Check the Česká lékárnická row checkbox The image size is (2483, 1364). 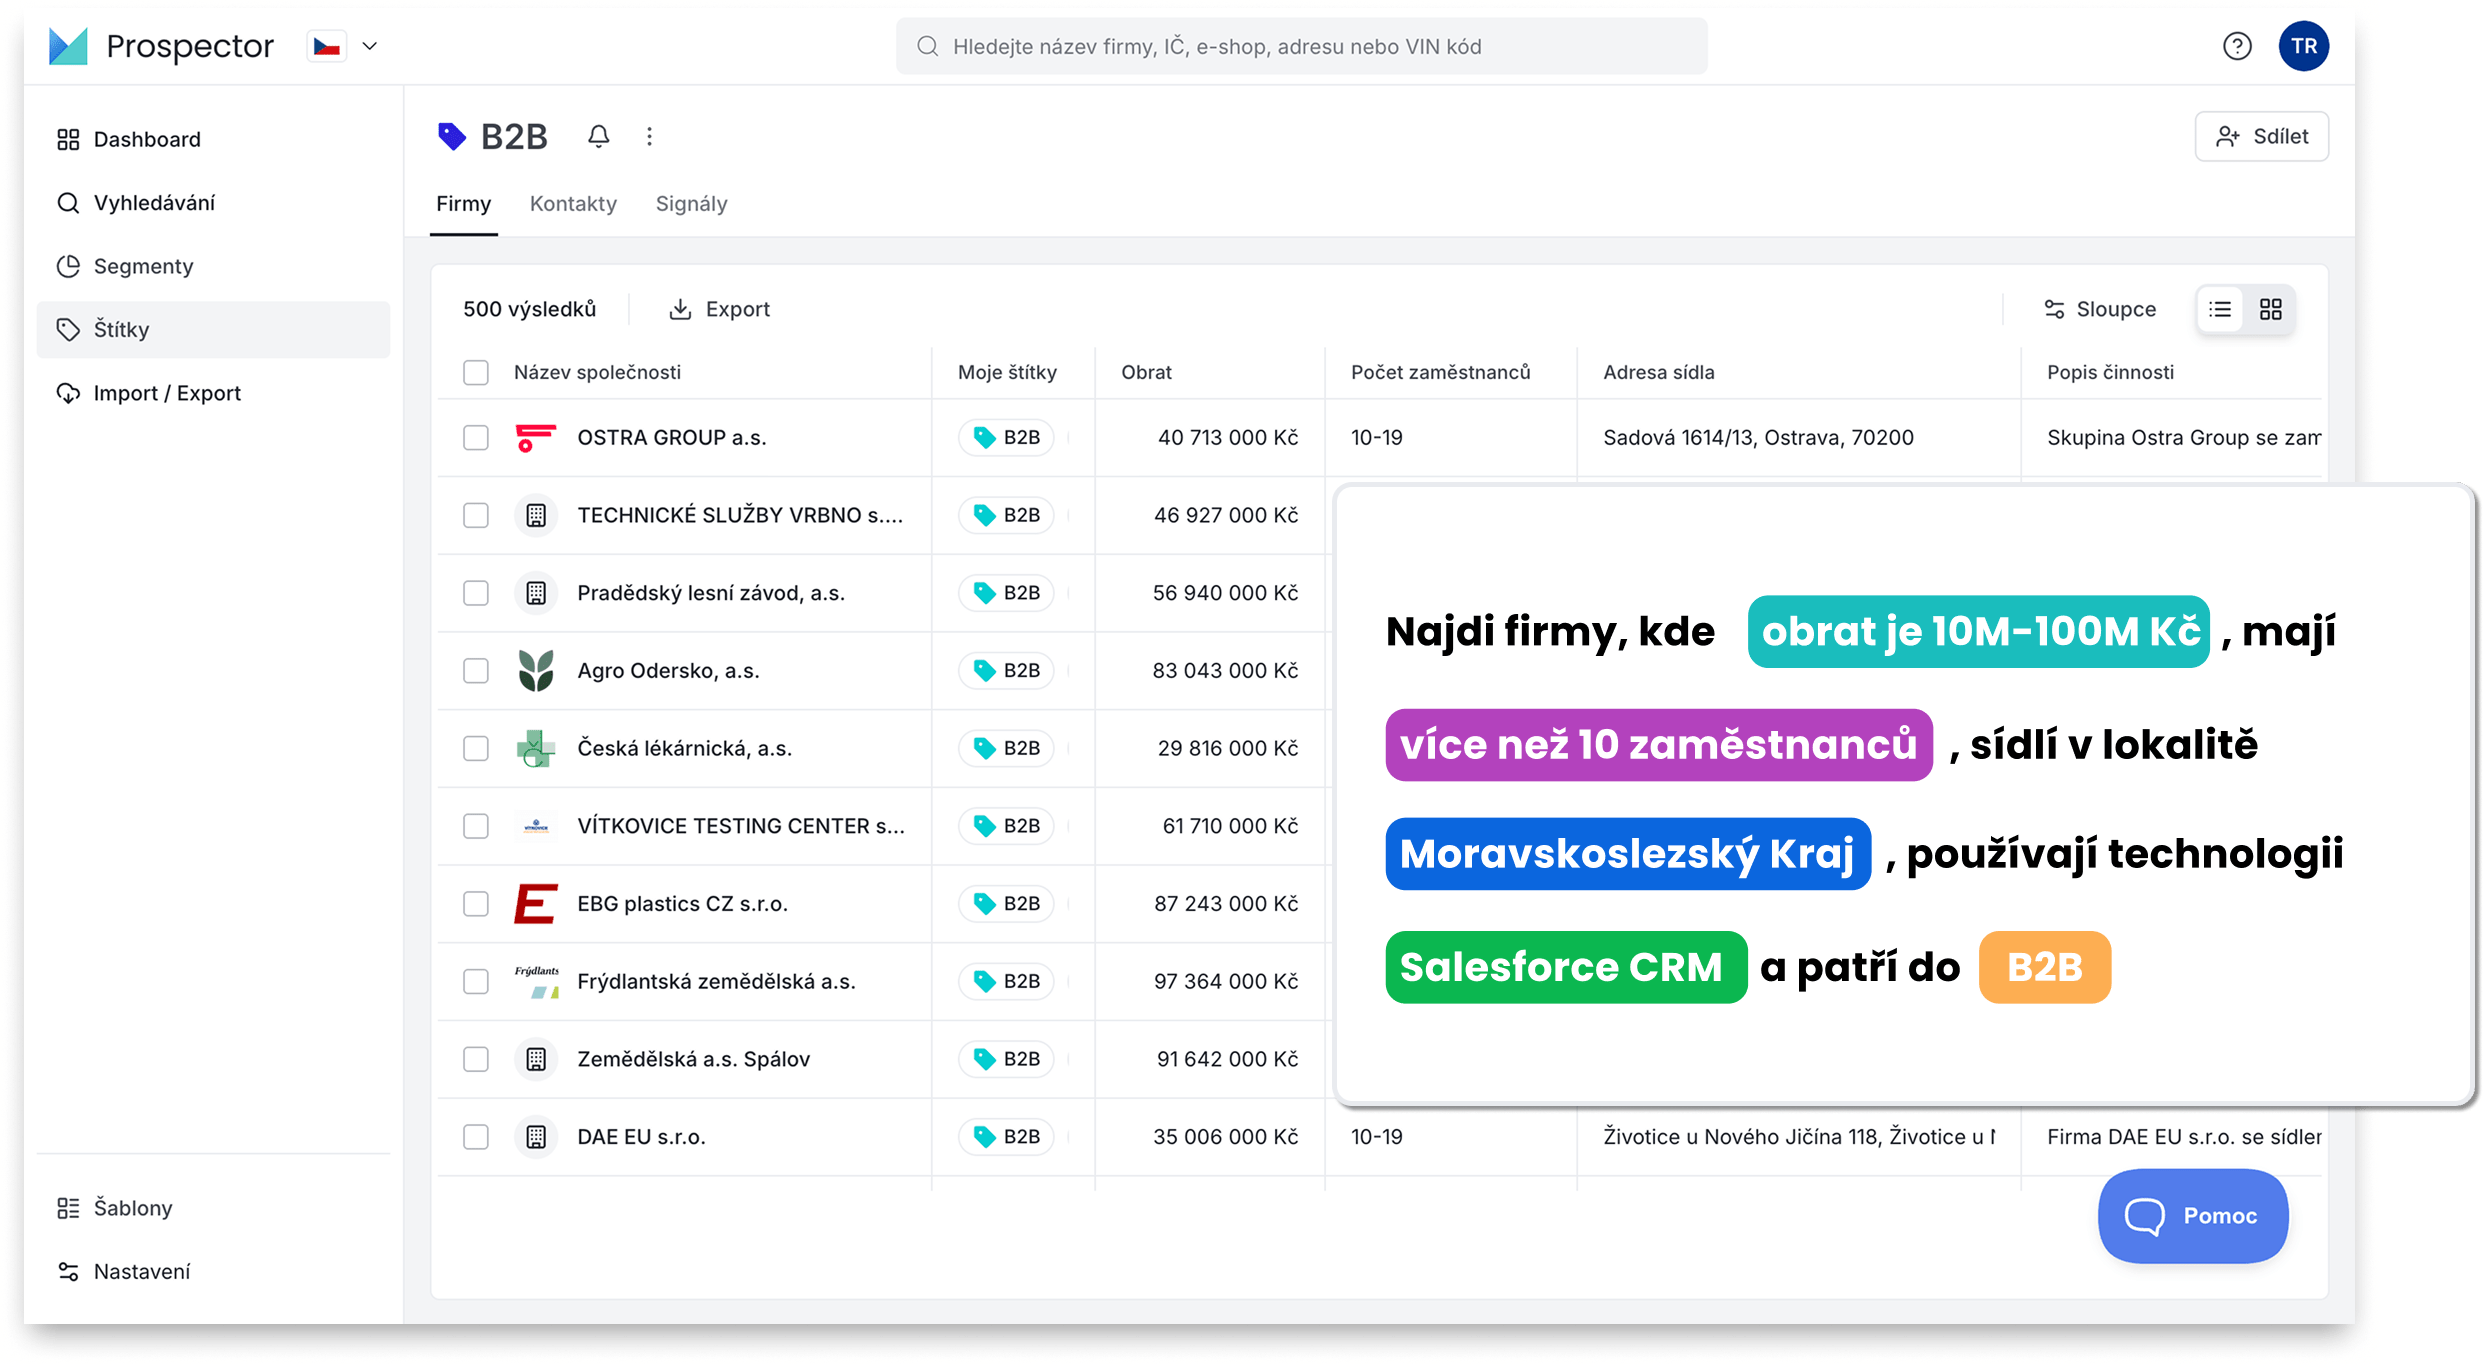click(476, 748)
